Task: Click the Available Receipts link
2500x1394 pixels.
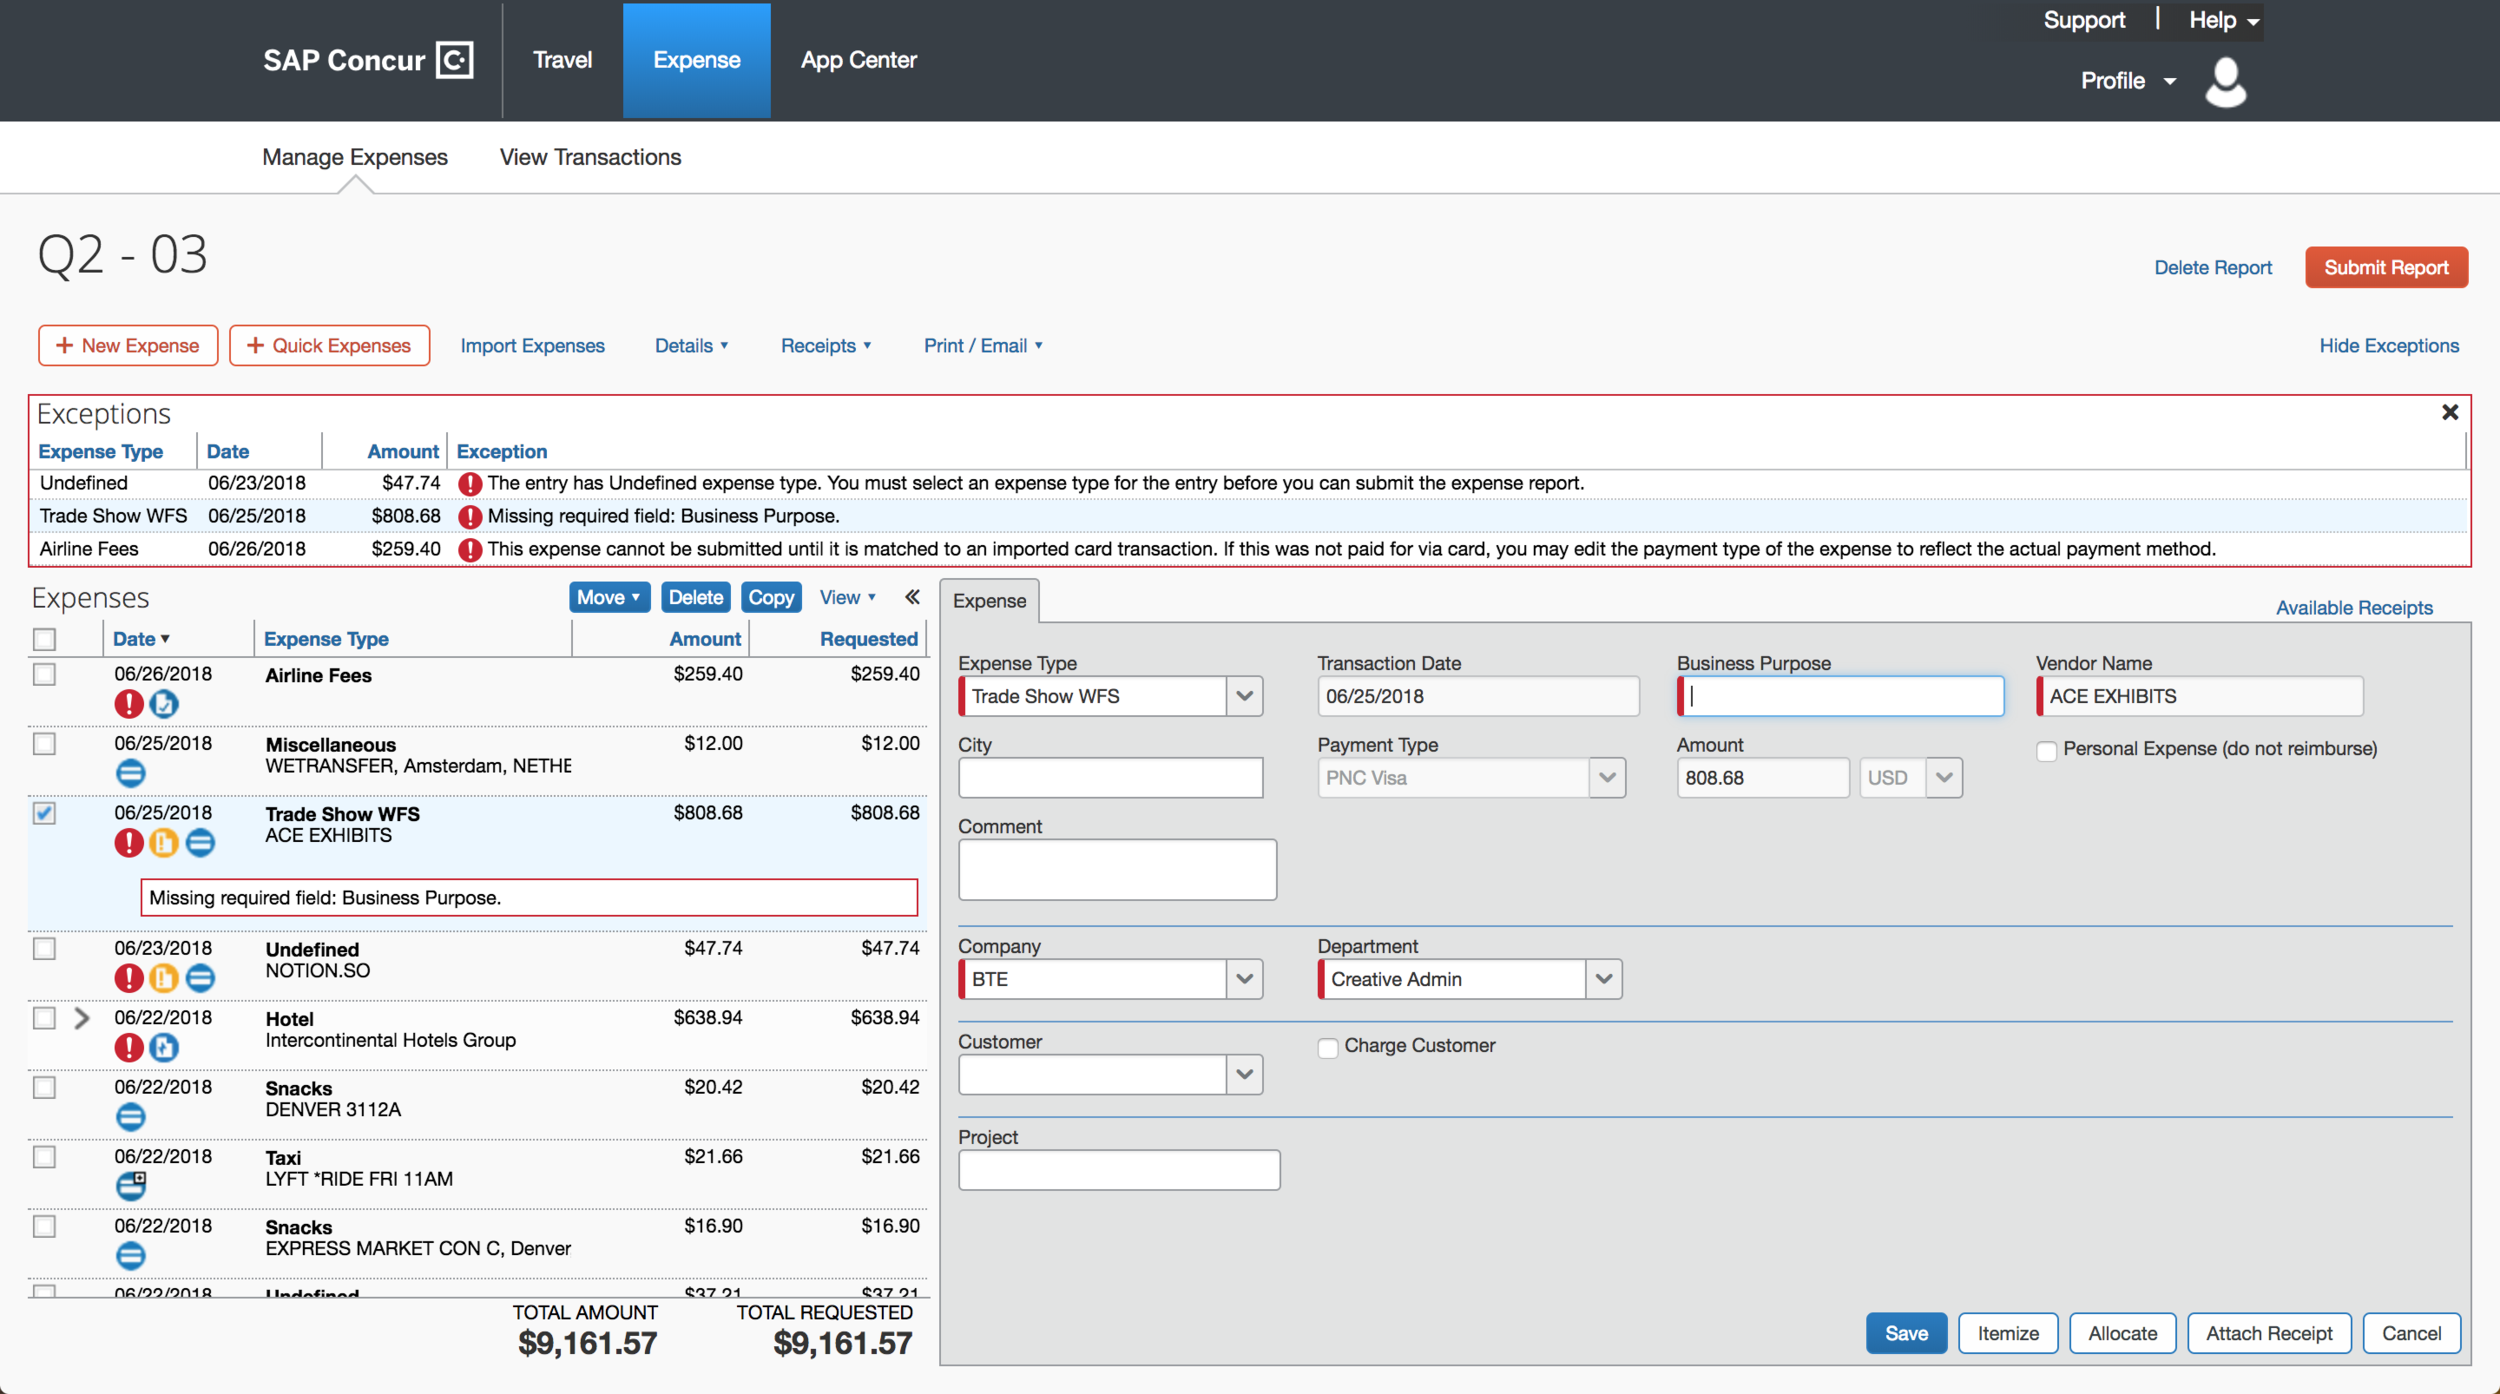Action: (2354, 608)
